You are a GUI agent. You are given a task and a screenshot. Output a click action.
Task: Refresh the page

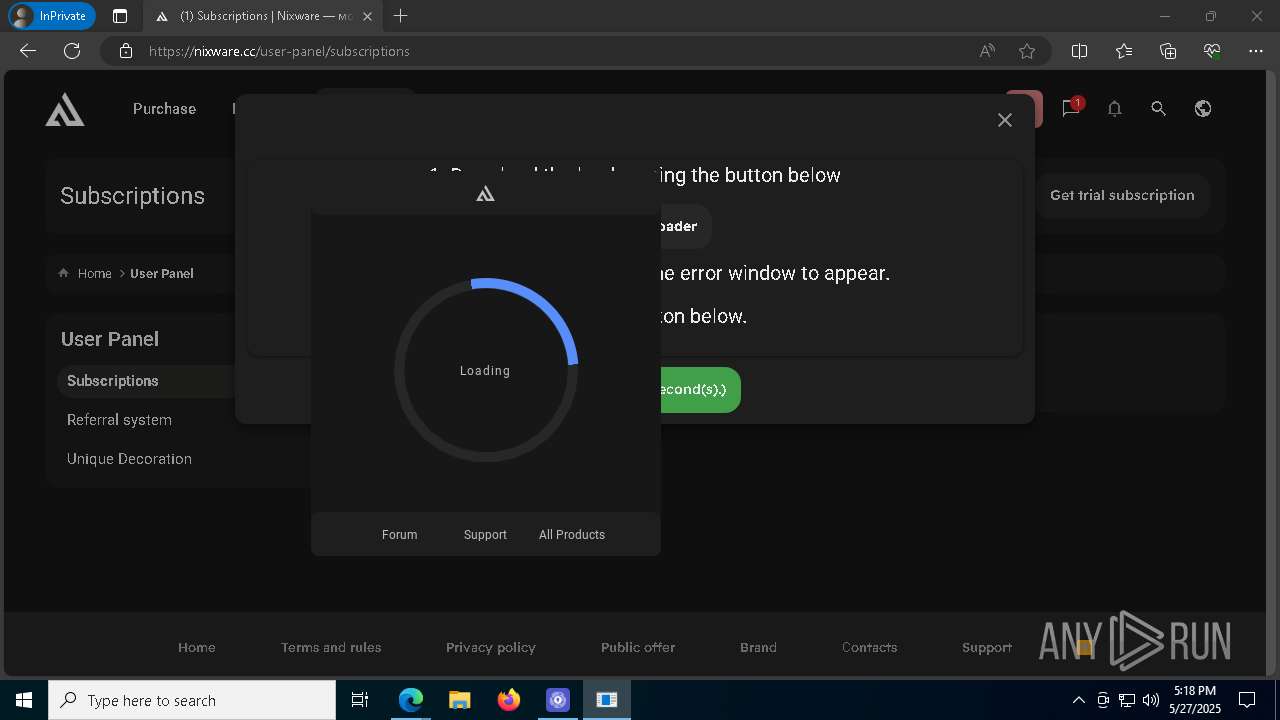[72, 51]
